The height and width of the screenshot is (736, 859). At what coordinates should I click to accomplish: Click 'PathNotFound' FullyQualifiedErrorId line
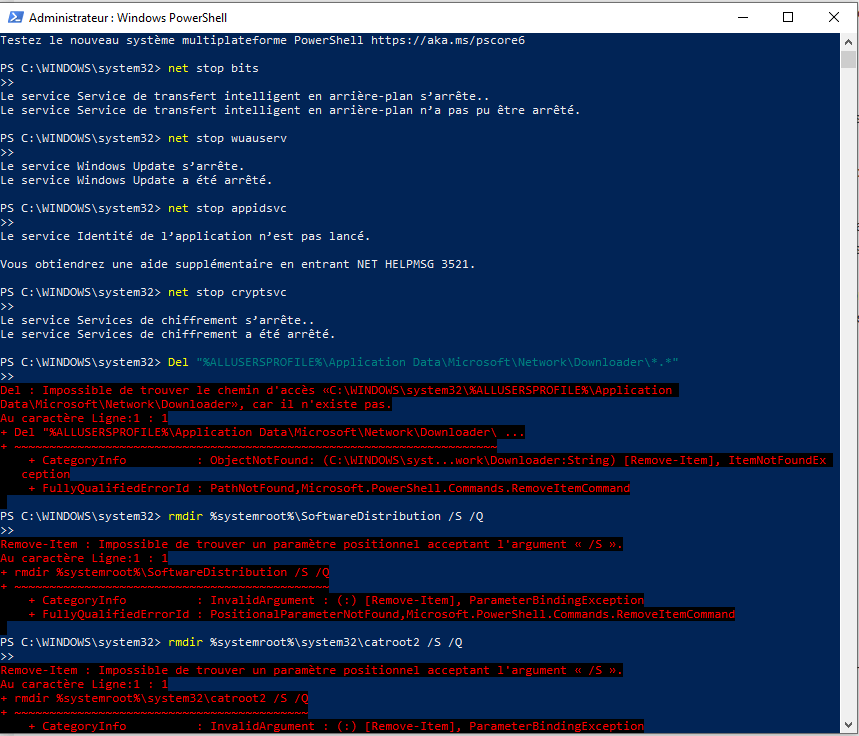329,488
